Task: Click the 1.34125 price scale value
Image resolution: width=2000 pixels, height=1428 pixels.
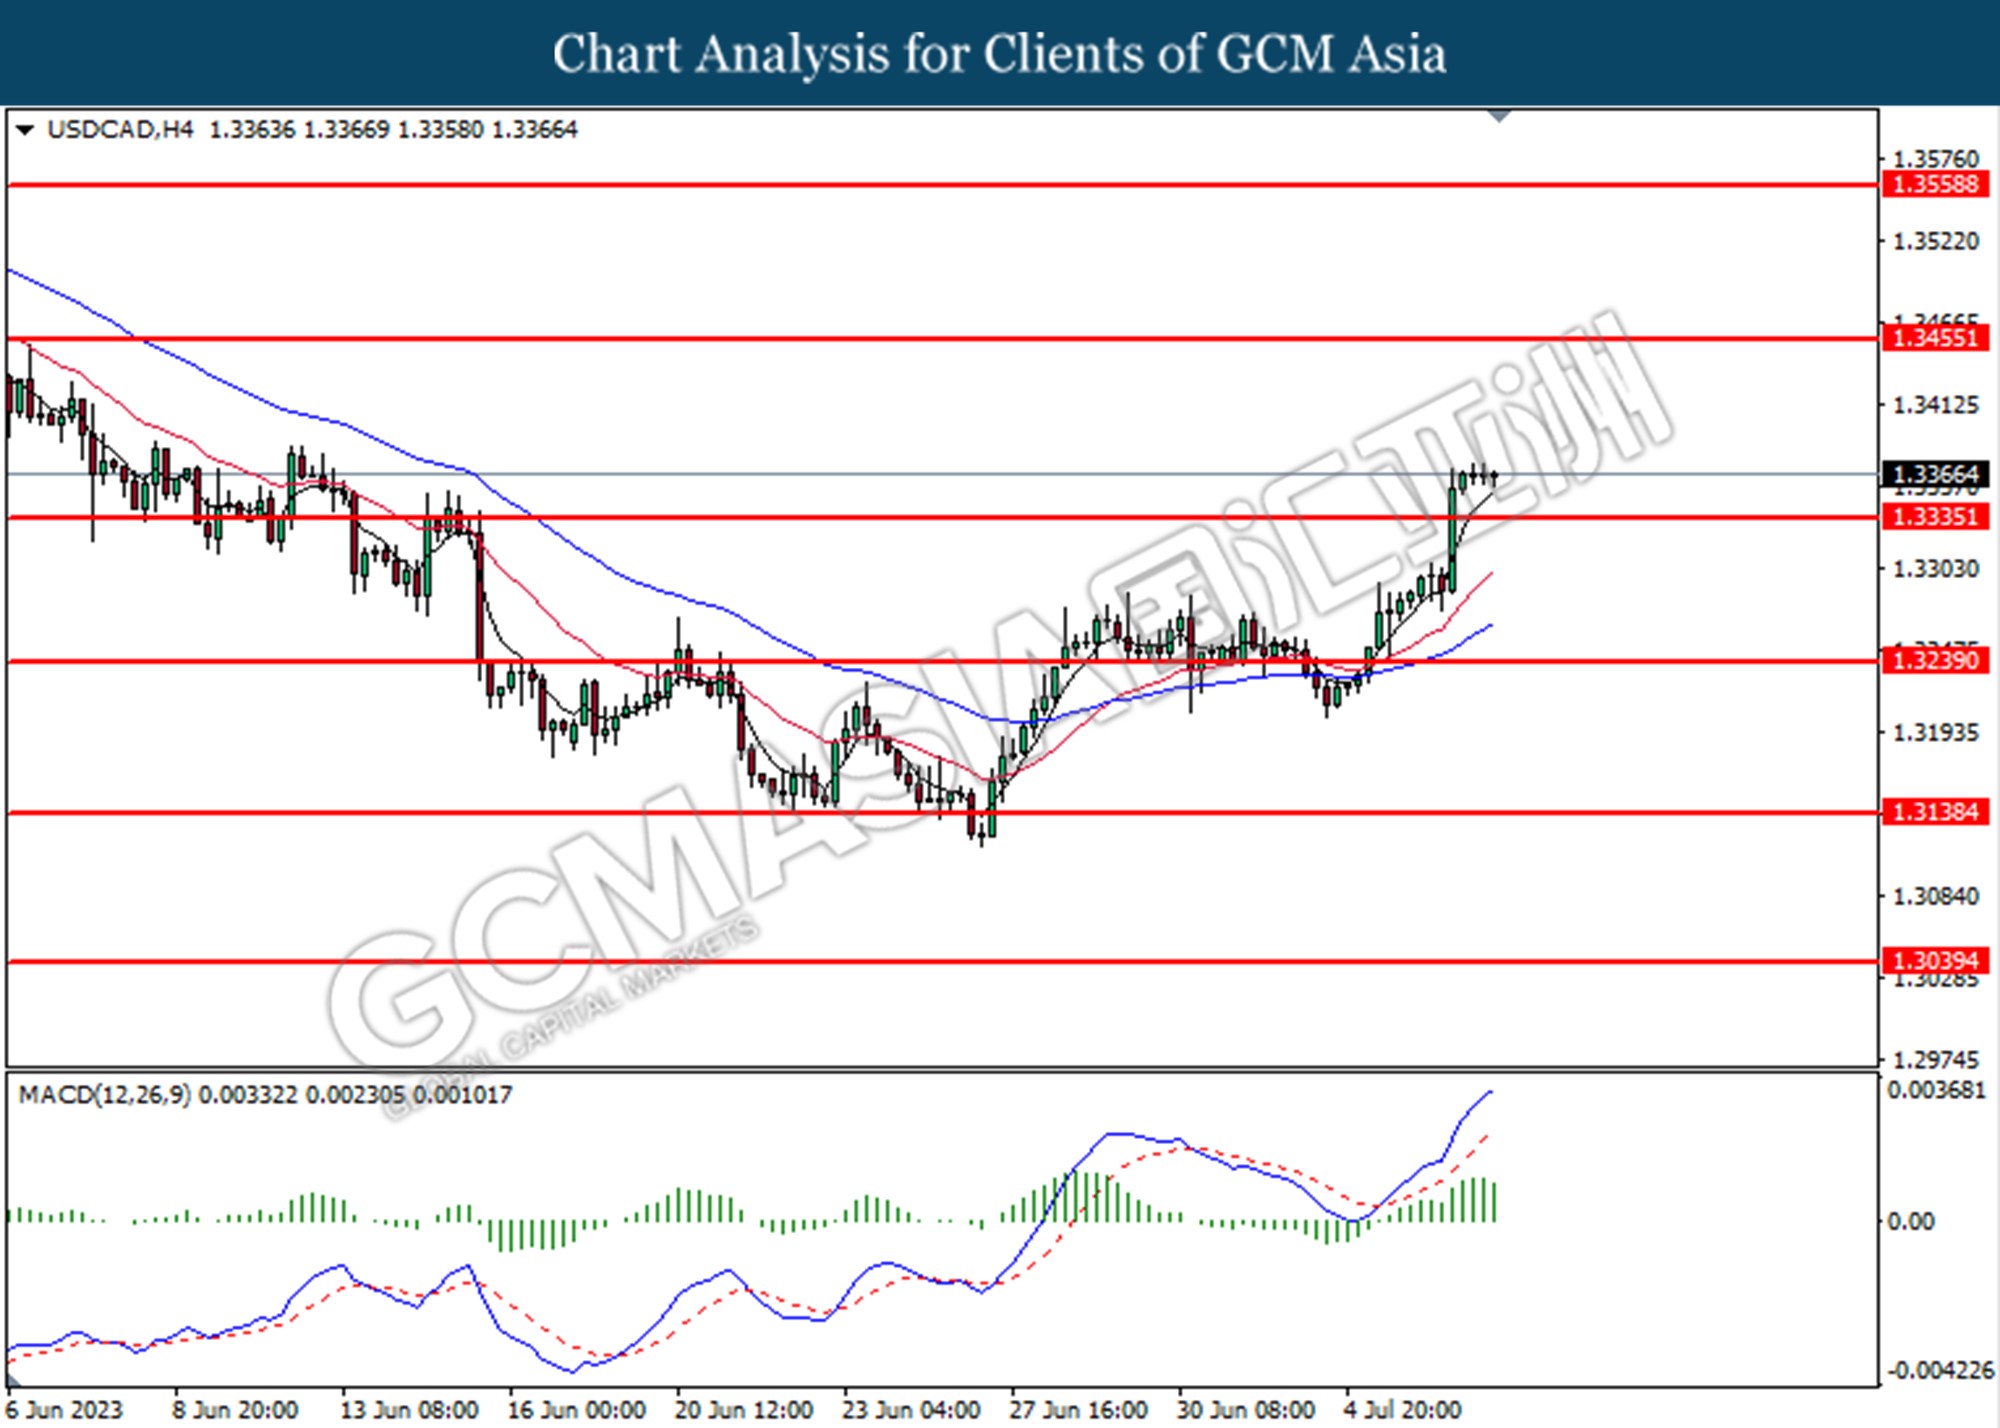Action: click(x=1936, y=405)
